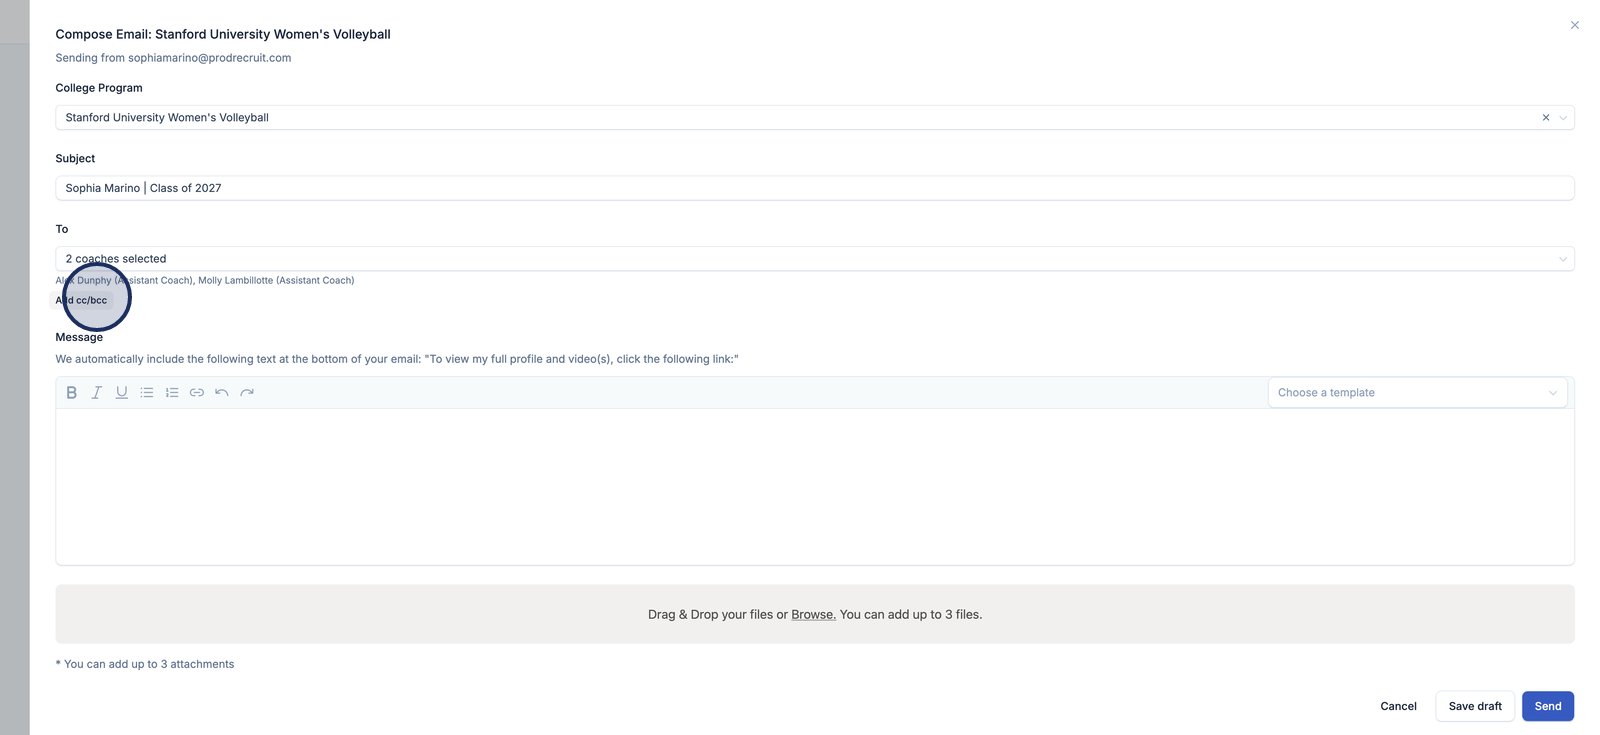Open the coaches recipient dropdown

pyautogui.click(x=815, y=259)
